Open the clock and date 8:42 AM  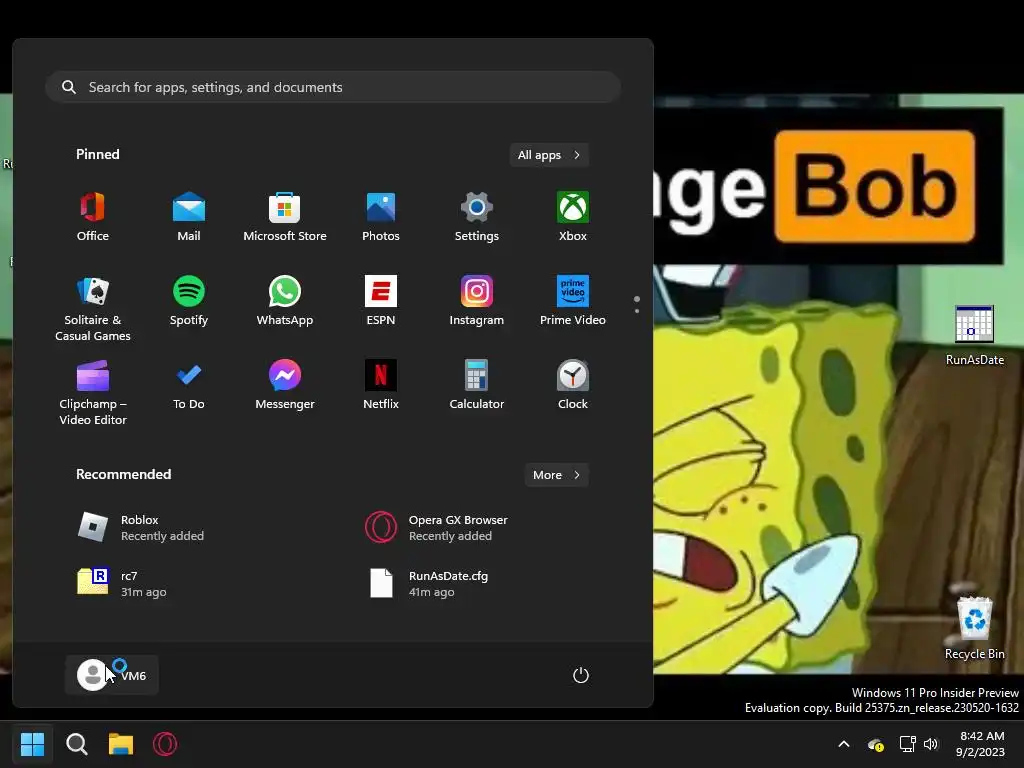[981, 744]
